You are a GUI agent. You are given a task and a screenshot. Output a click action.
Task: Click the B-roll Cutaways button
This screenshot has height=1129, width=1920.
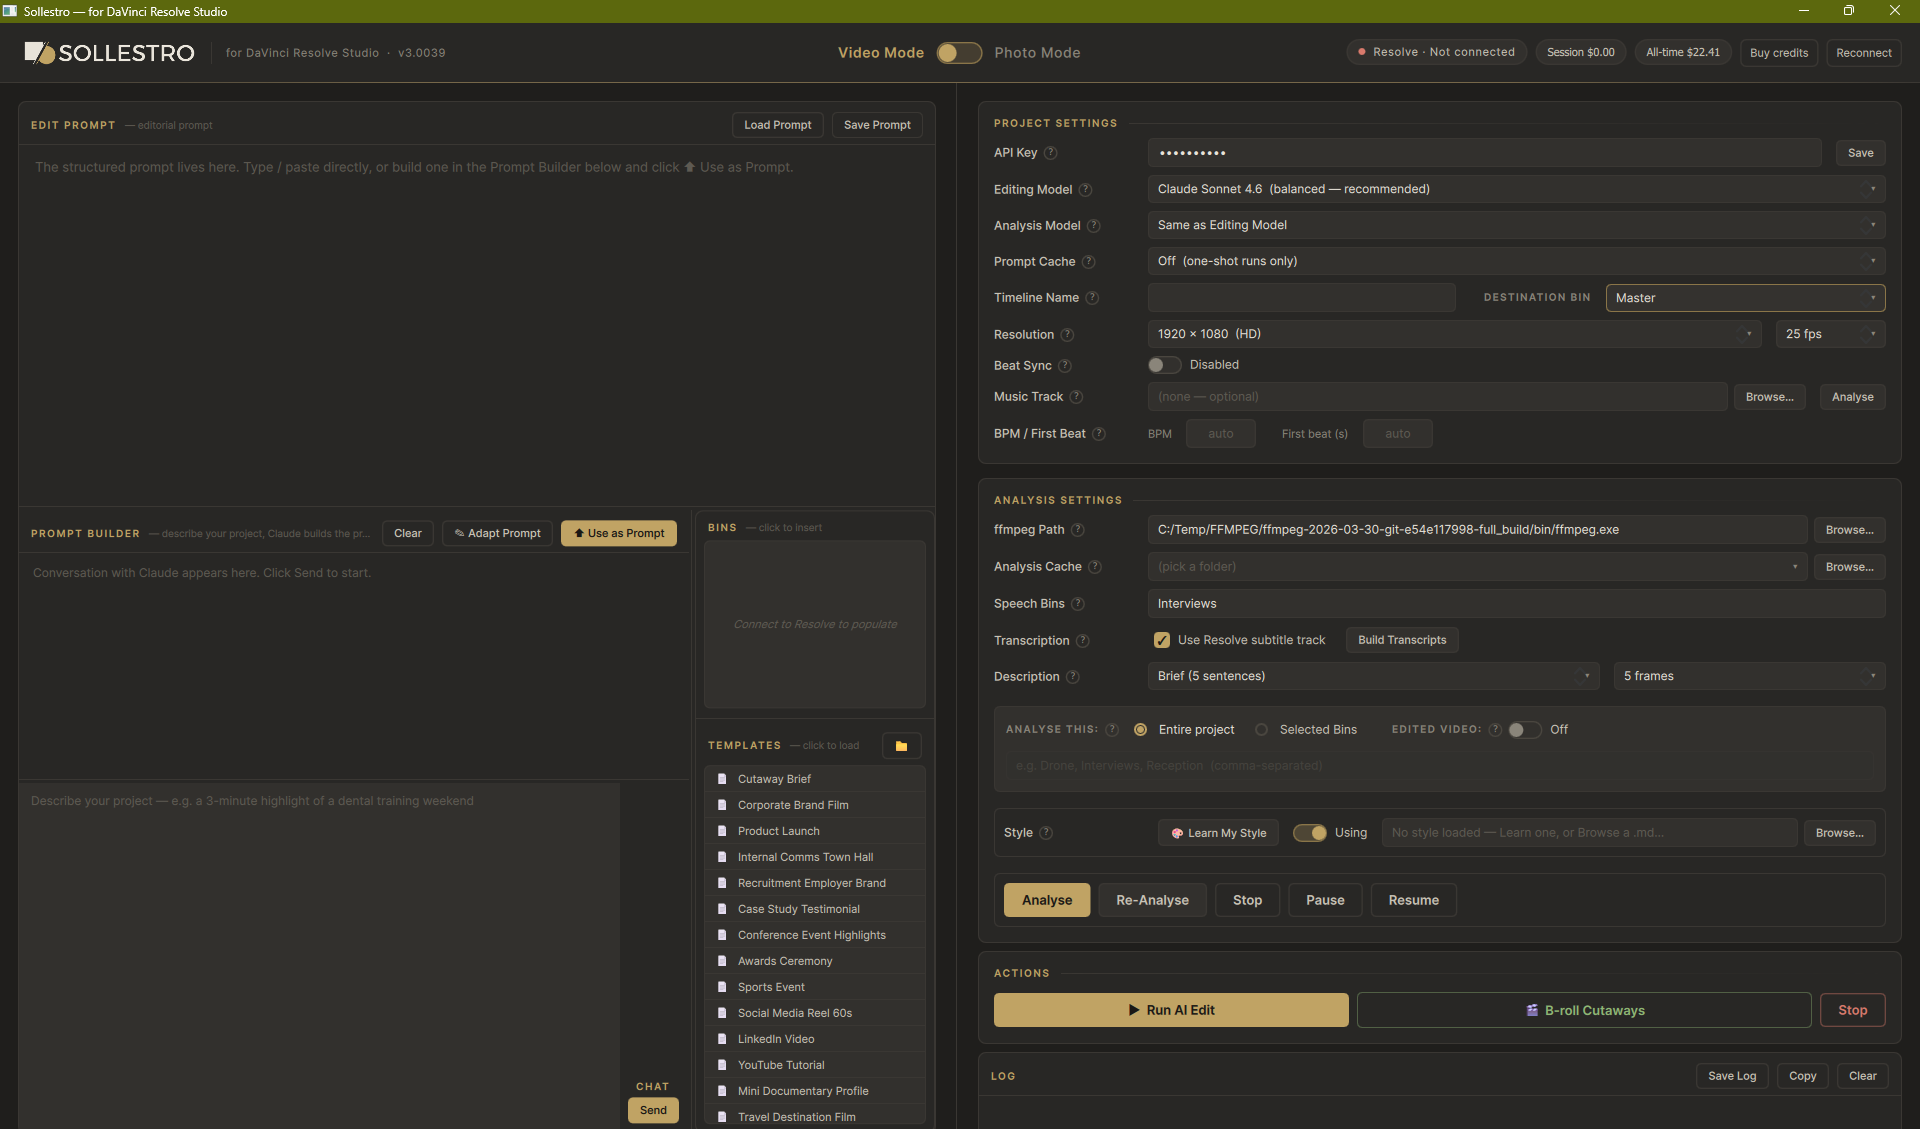pos(1584,1010)
